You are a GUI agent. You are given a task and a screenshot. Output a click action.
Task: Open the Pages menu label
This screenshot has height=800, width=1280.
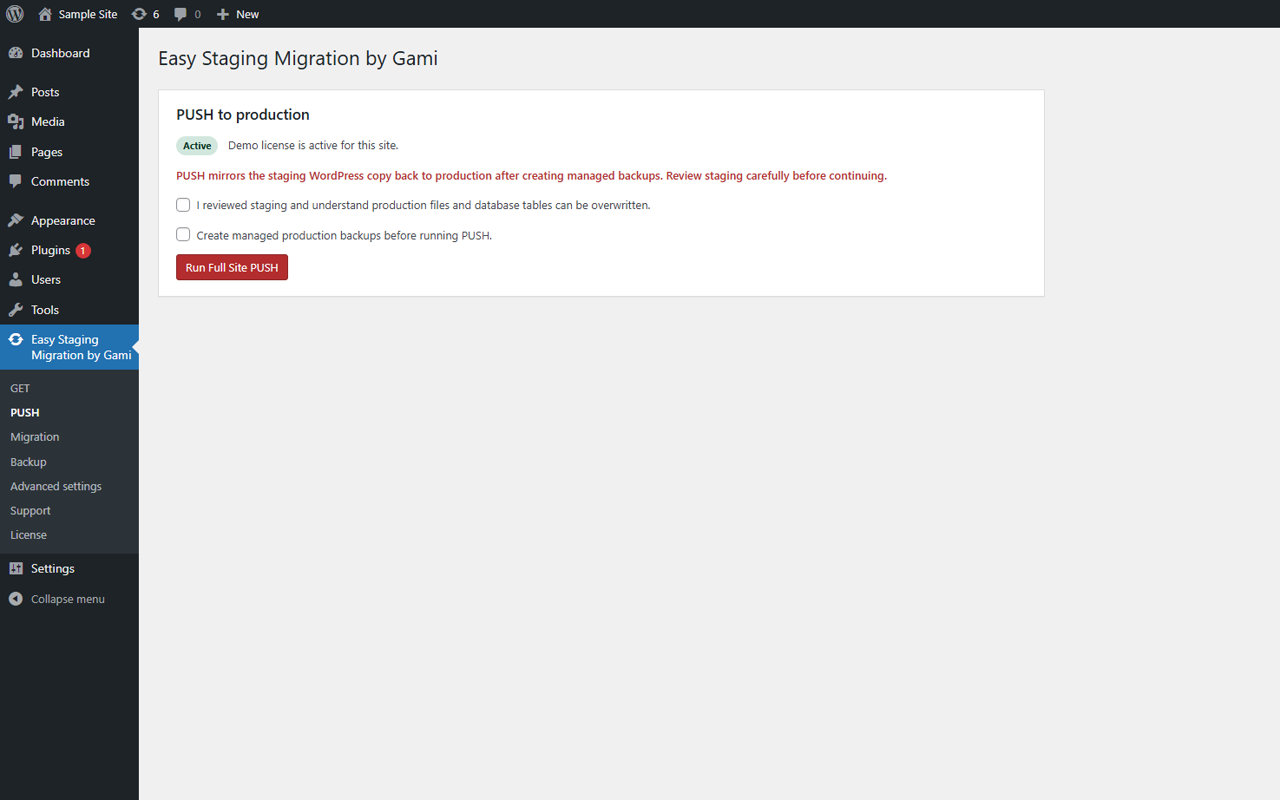(x=47, y=152)
